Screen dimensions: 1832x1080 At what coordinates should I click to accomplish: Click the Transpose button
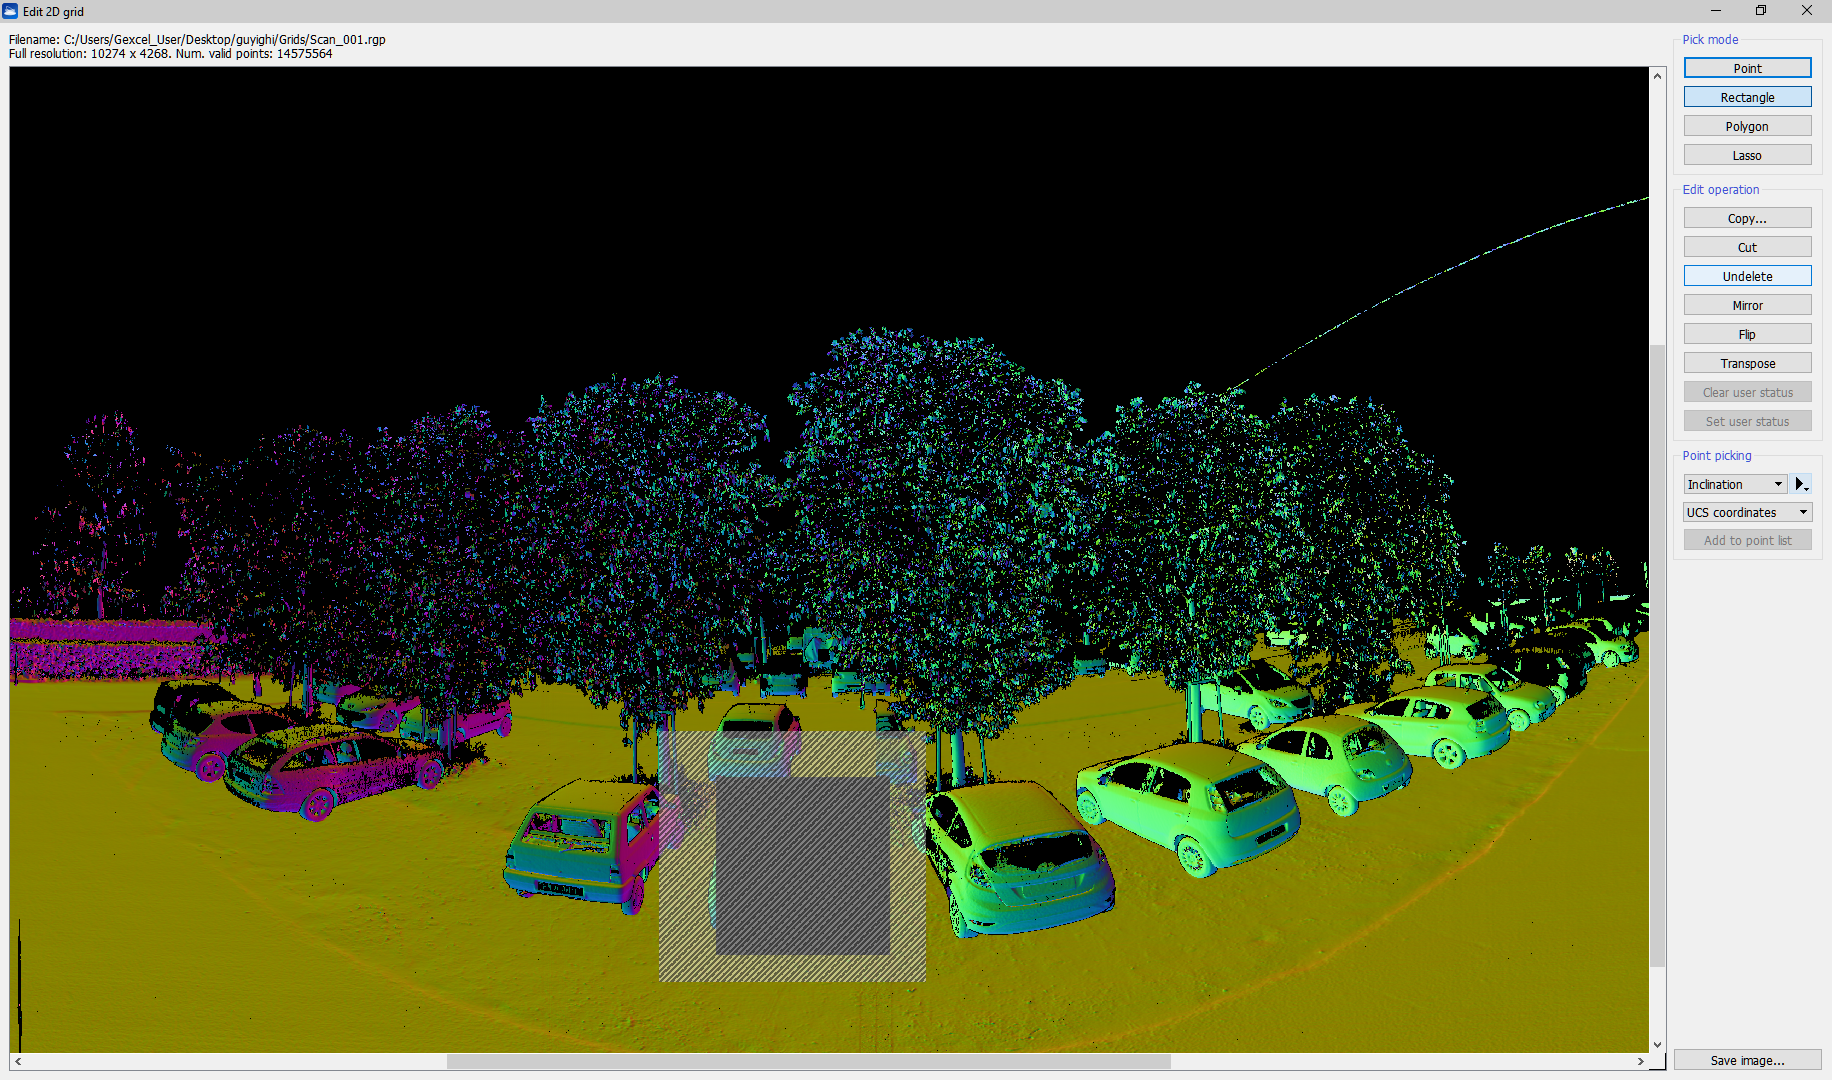click(1747, 363)
